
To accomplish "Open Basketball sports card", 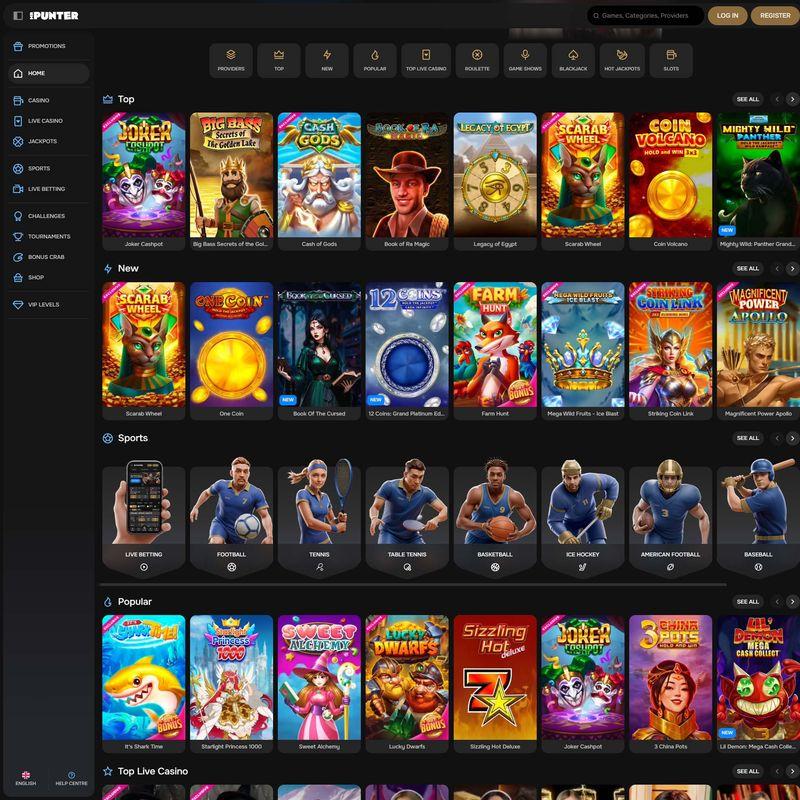I will (x=495, y=516).
